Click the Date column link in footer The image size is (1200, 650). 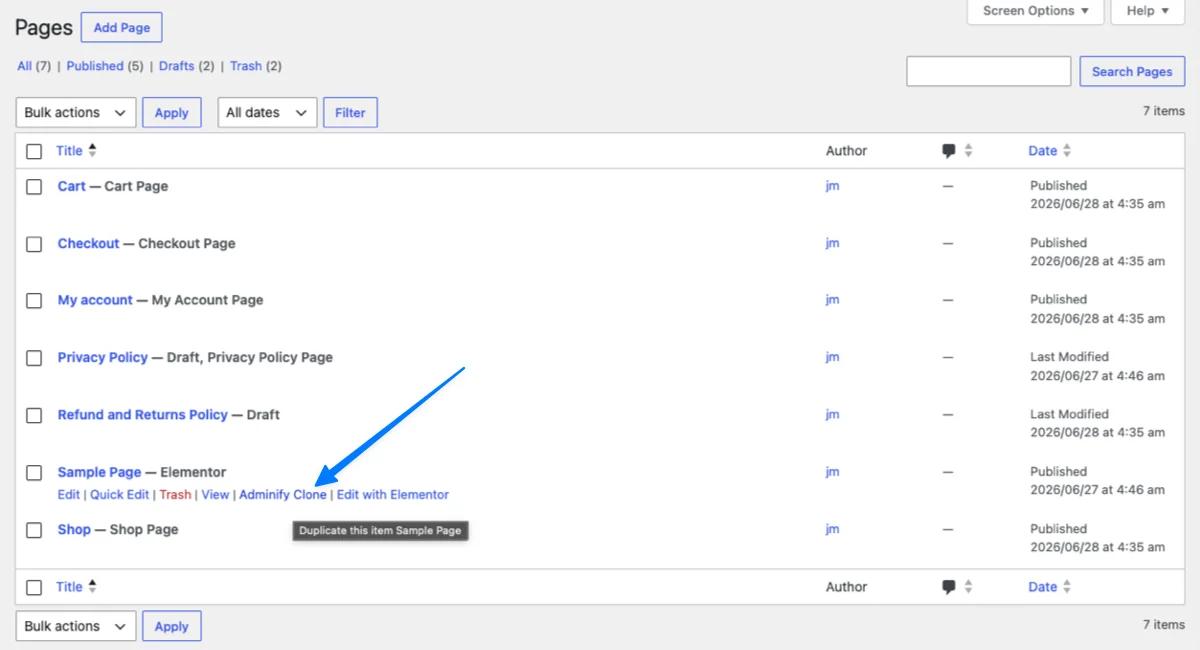click(x=1042, y=587)
